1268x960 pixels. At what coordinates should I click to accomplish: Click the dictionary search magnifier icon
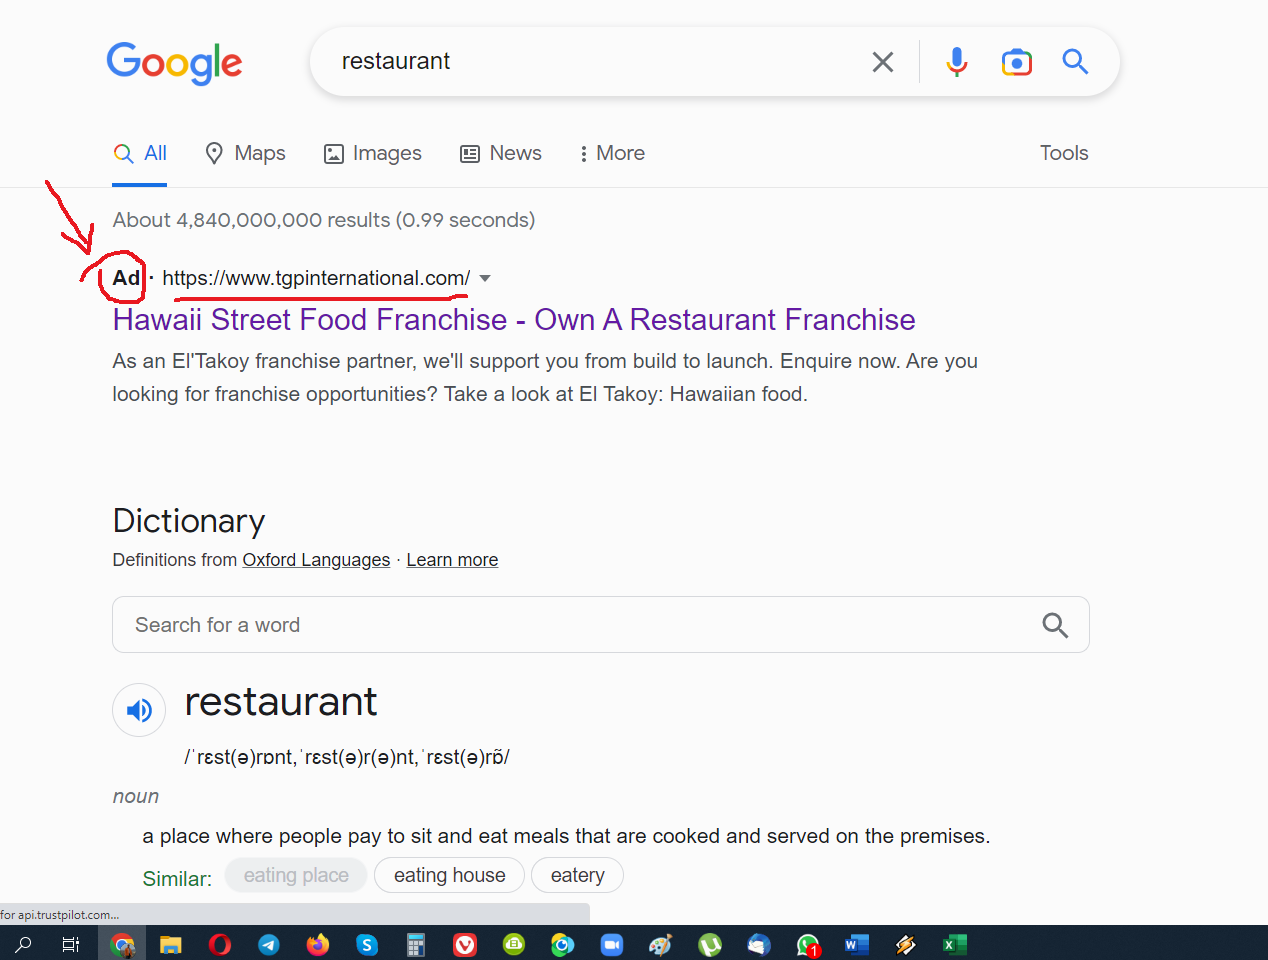[x=1055, y=625]
